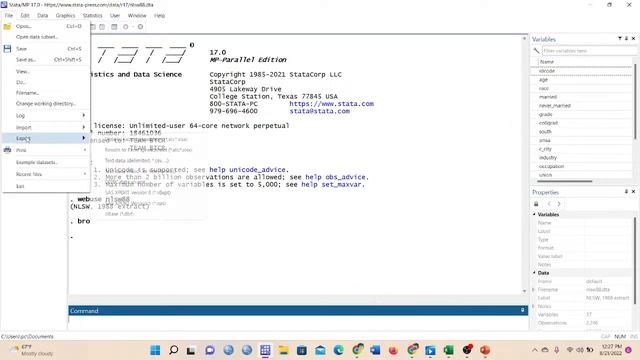Image resolution: width=640 pixels, height=360 pixels.
Task: Expand the Print submenu
Action: [x=46, y=150]
